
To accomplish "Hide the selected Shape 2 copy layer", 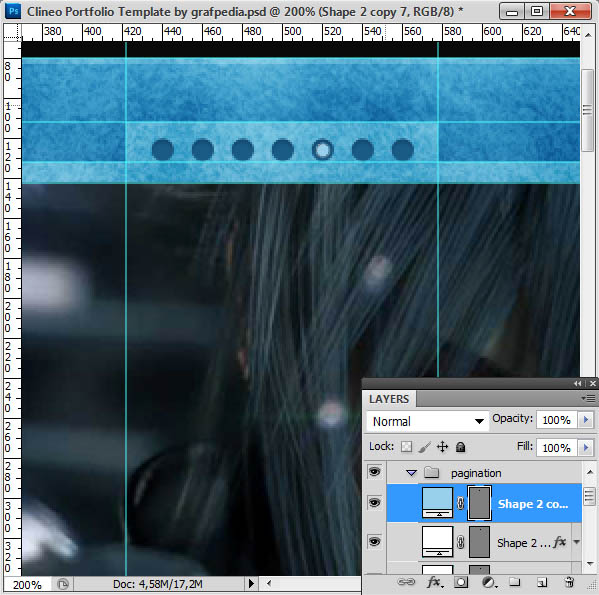I will (374, 503).
